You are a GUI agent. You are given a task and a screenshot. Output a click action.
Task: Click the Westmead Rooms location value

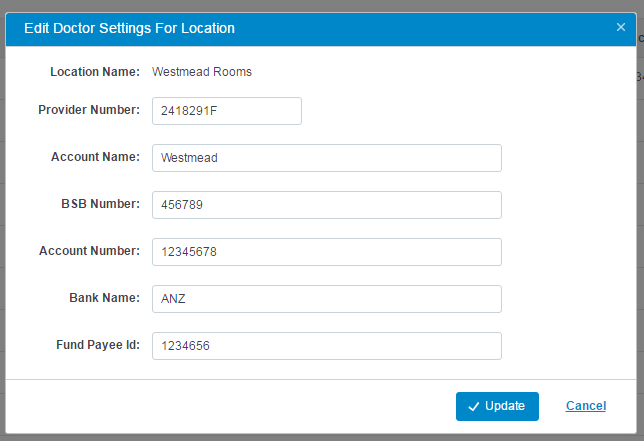[202, 72]
